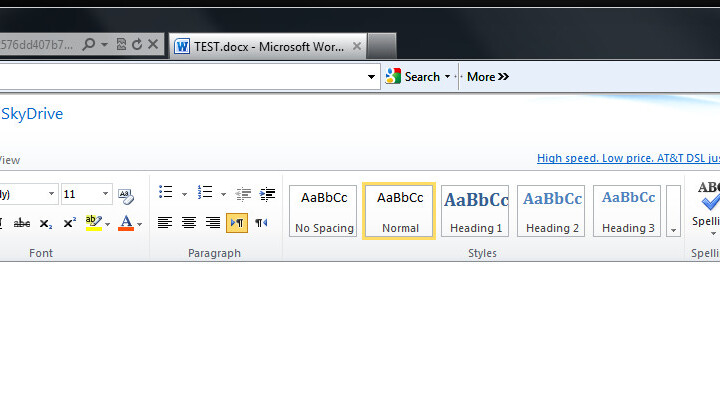Viewport: 720px width, 405px height.
Task: Apply subscript formatting
Action: pos(46,223)
